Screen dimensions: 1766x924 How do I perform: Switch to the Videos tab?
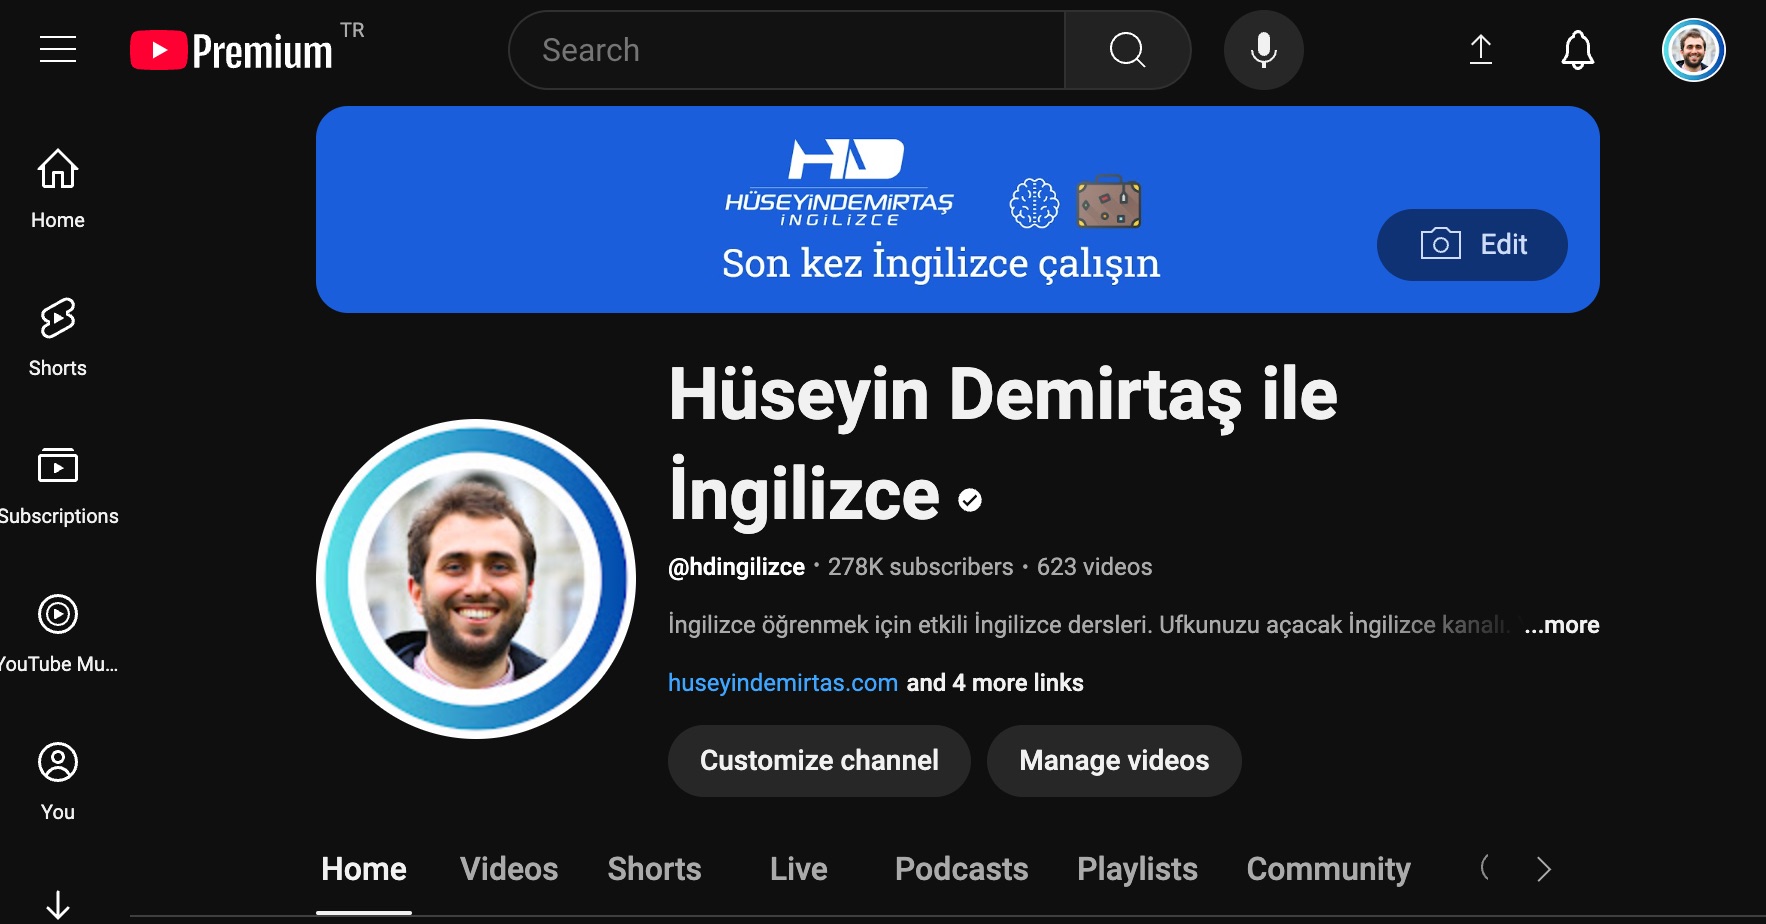[x=508, y=869]
